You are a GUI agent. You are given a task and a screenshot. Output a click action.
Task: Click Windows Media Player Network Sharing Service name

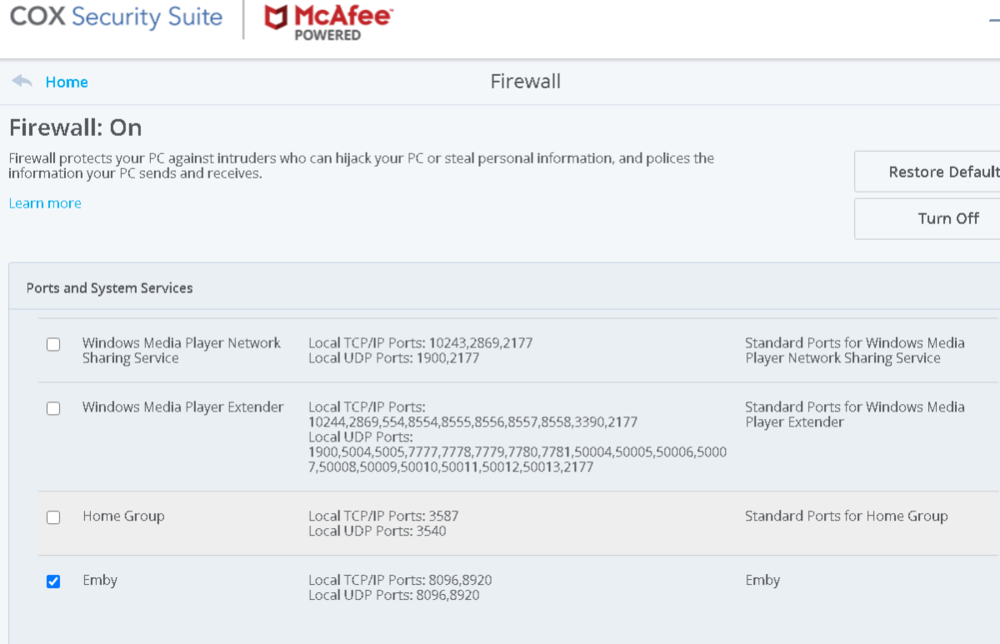click(x=181, y=350)
